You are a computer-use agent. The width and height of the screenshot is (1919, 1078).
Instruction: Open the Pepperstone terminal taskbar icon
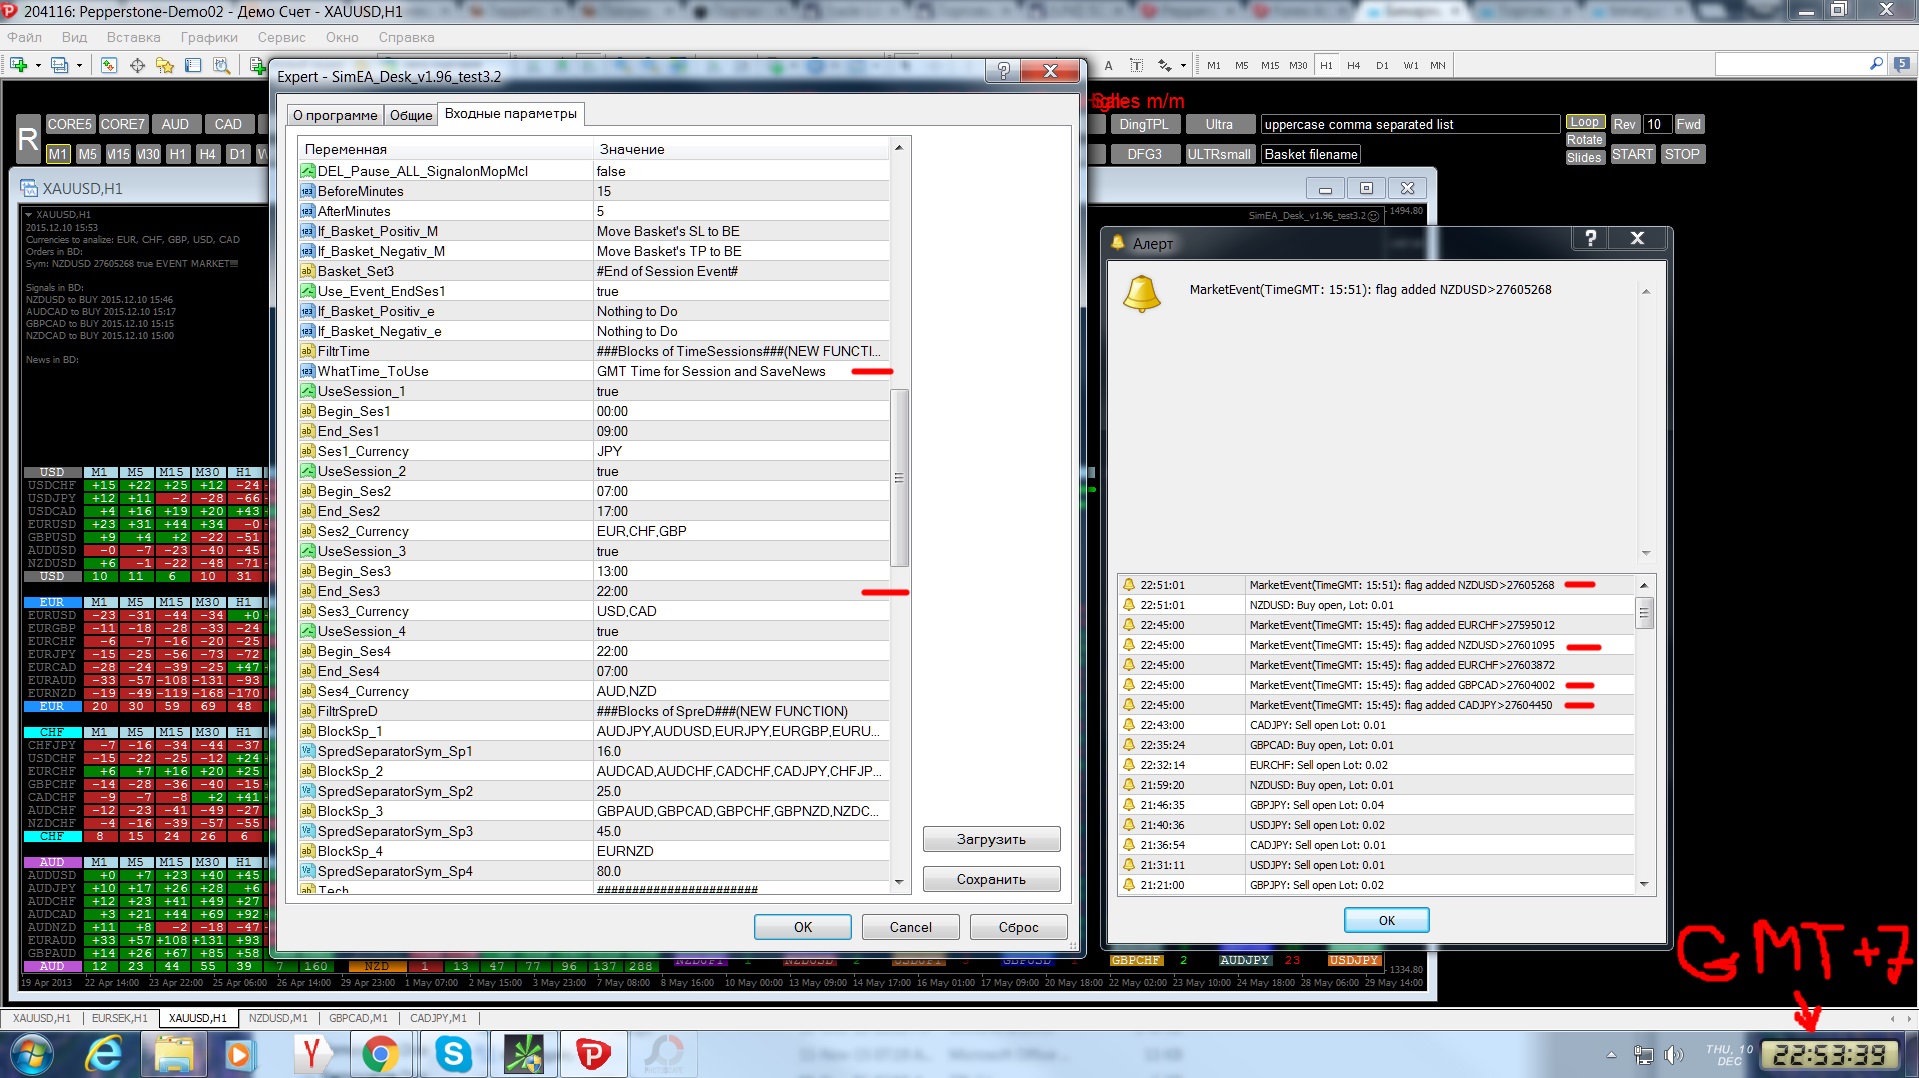coord(593,1054)
